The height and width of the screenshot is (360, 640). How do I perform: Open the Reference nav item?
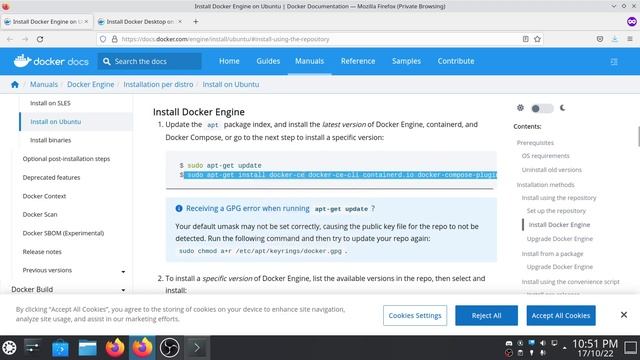(x=358, y=61)
